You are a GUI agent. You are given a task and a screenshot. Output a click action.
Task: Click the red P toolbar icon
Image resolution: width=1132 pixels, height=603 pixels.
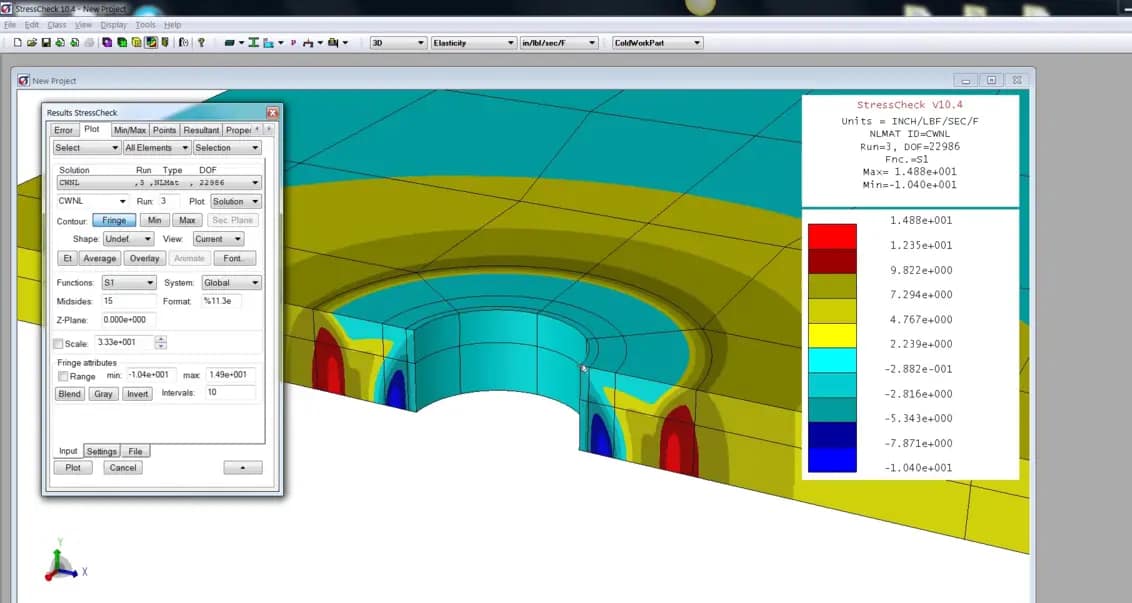293,42
